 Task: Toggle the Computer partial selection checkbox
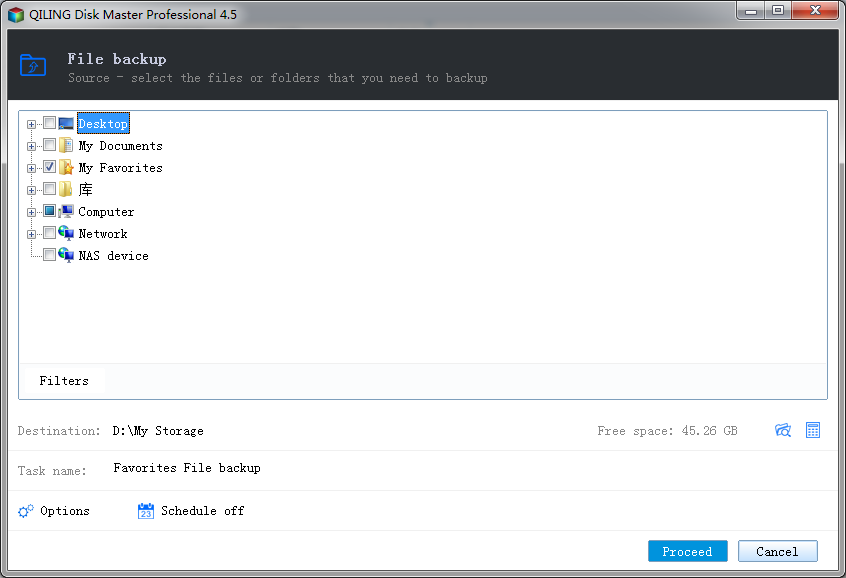point(48,211)
